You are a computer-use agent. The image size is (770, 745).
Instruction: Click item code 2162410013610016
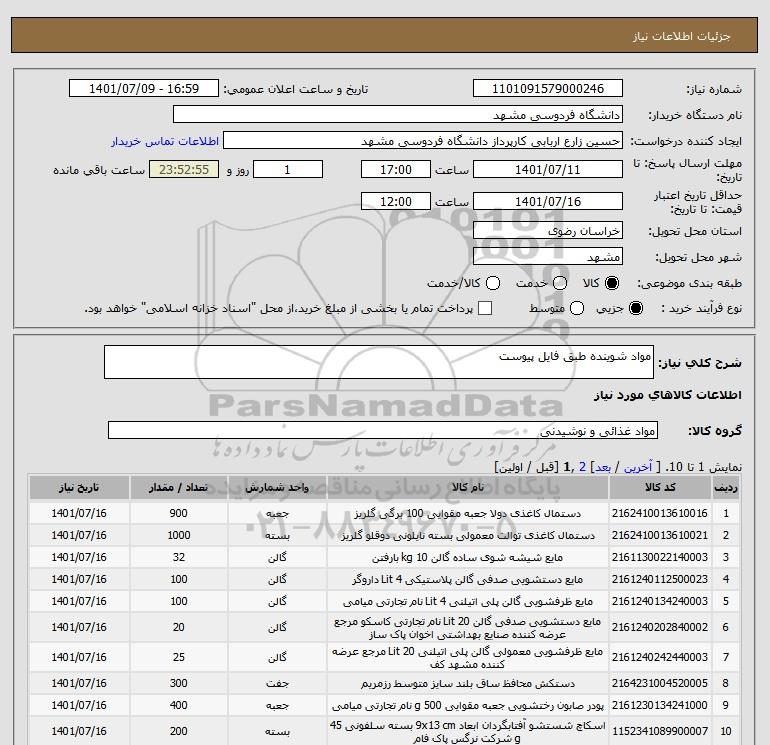click(x=660, y=513)
